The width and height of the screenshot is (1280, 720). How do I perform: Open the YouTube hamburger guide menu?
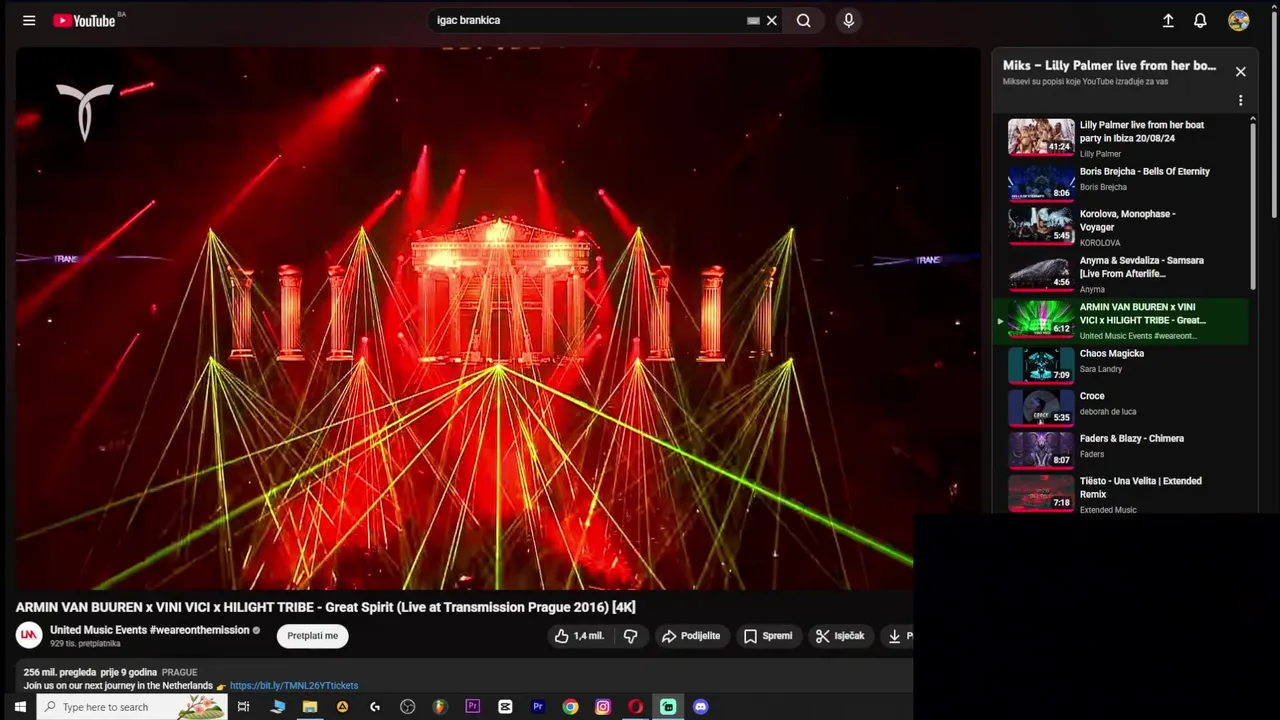coord(29,20)
